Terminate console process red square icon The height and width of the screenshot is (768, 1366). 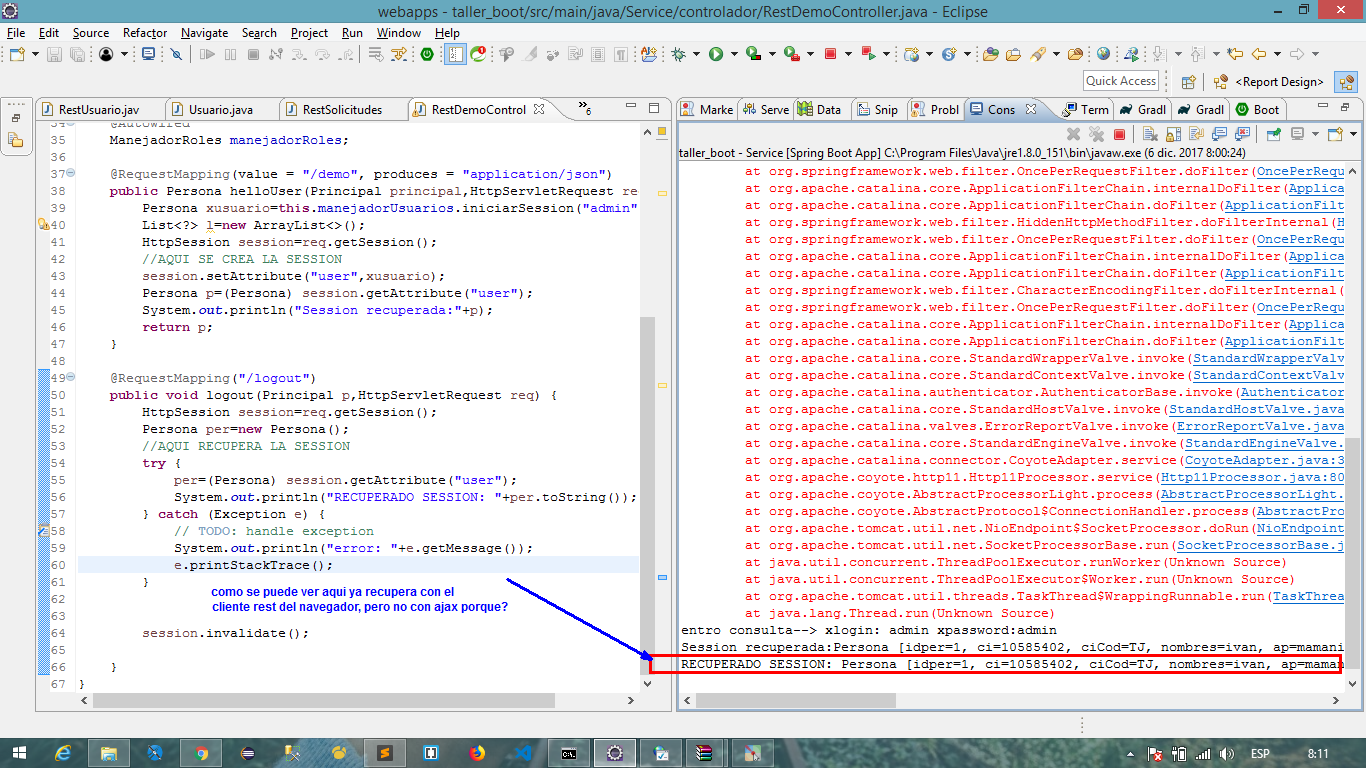1119,134
